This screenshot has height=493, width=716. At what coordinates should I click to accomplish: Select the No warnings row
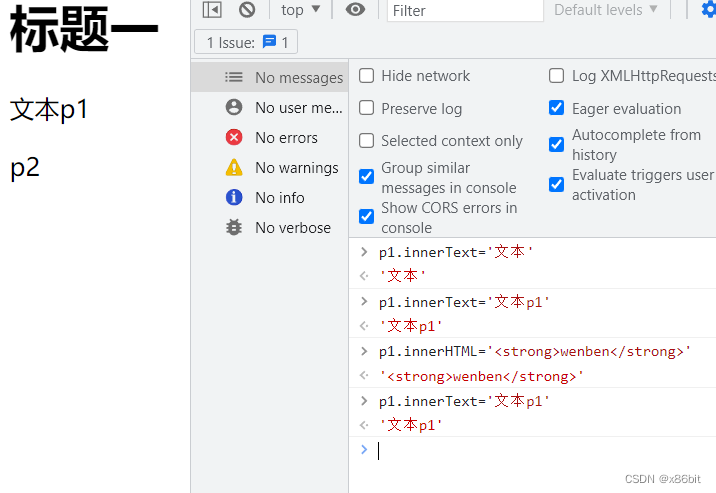pyautogui.click(x=269, y=168)
